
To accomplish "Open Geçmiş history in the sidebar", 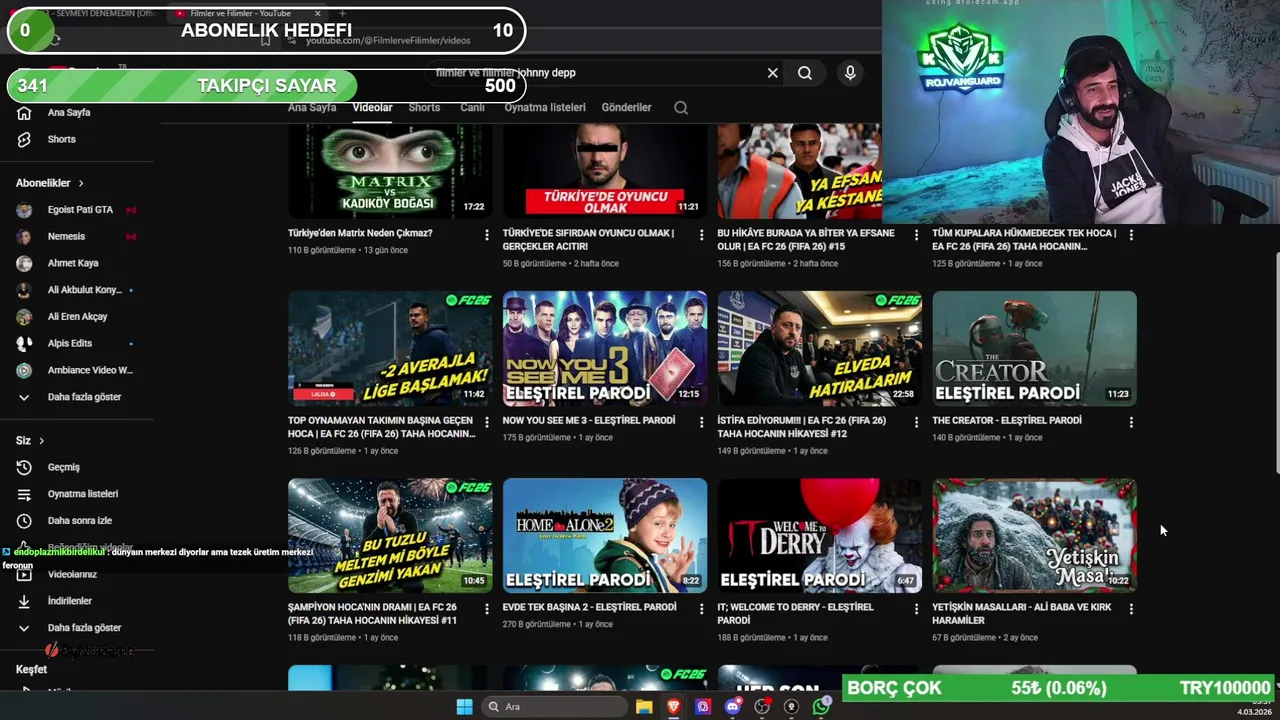I will tap(63, 467).
